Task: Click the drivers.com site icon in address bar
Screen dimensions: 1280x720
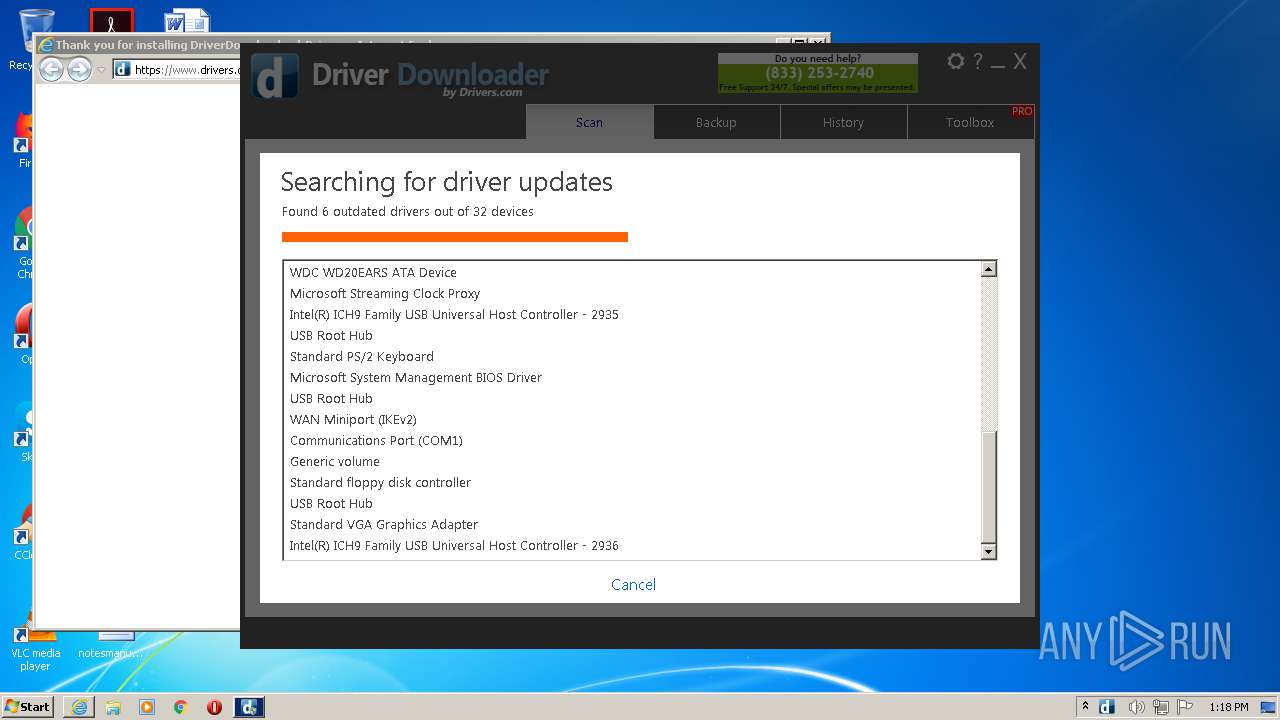Action: [x=123, y=69]
